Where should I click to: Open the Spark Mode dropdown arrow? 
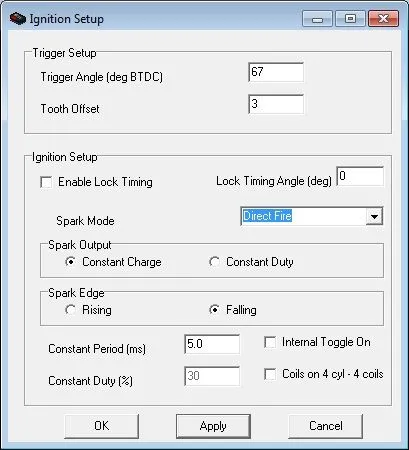point(374,217)
